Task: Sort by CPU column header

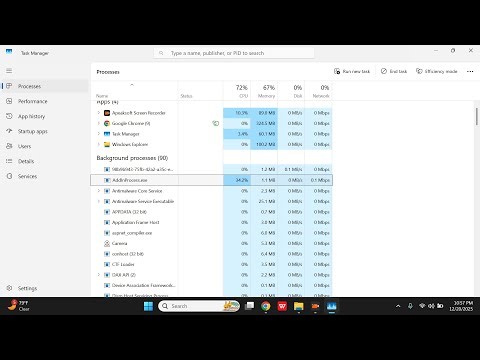Action: click(x=237, y=91)
